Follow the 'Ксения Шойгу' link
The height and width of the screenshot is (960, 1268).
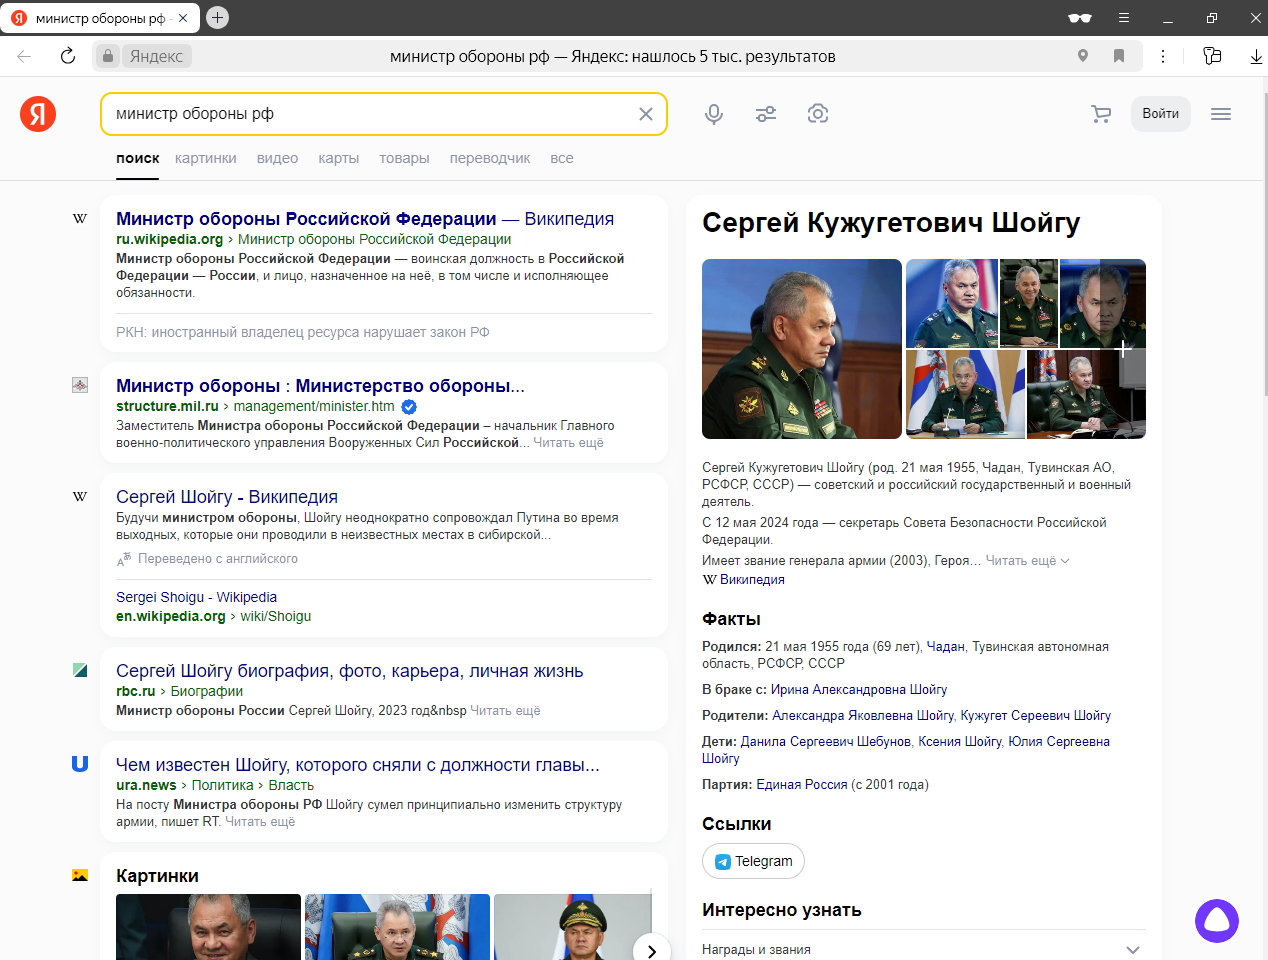pos(960,742)
